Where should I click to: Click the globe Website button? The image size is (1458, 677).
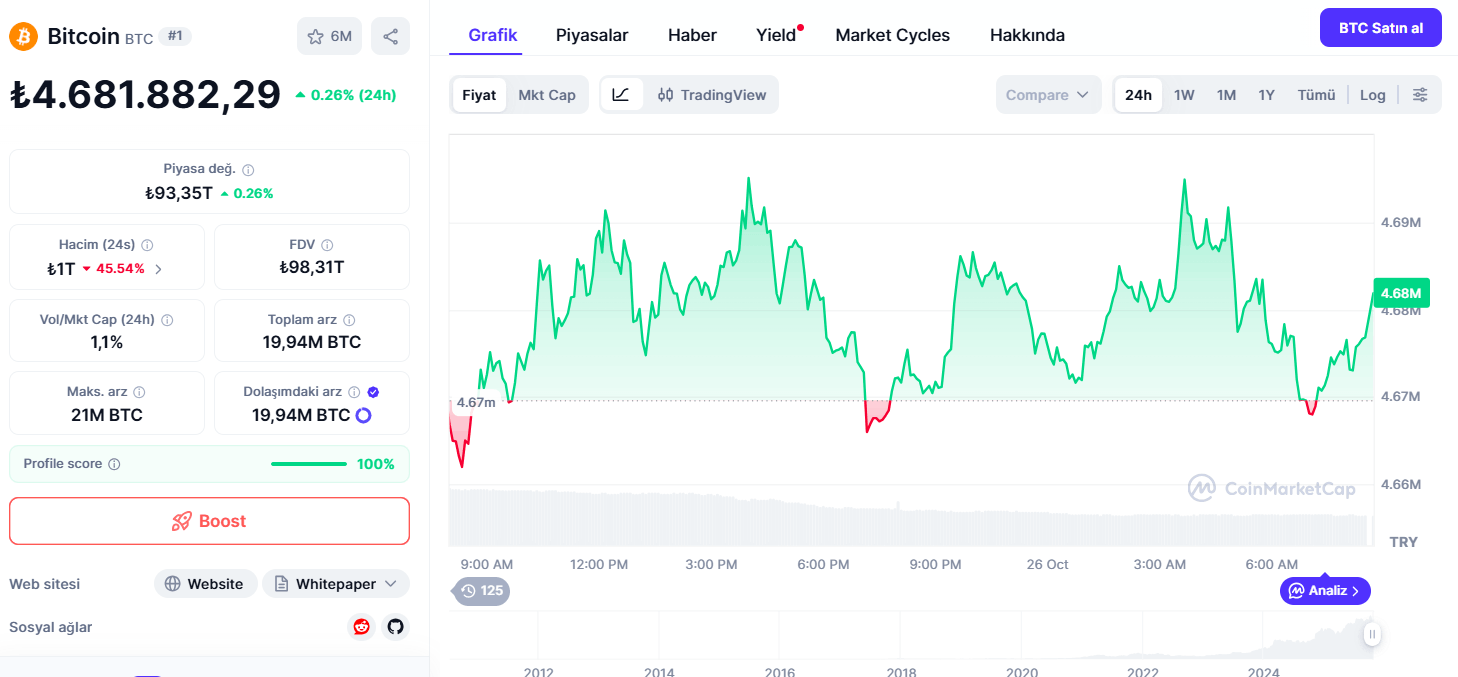click(205, 584)
